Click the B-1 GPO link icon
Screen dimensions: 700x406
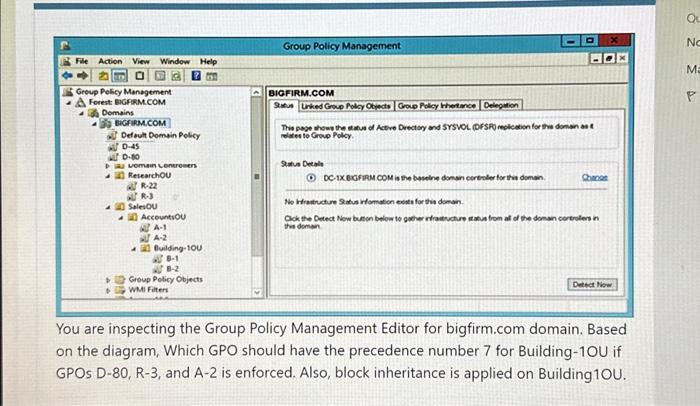tap(157, 258)
